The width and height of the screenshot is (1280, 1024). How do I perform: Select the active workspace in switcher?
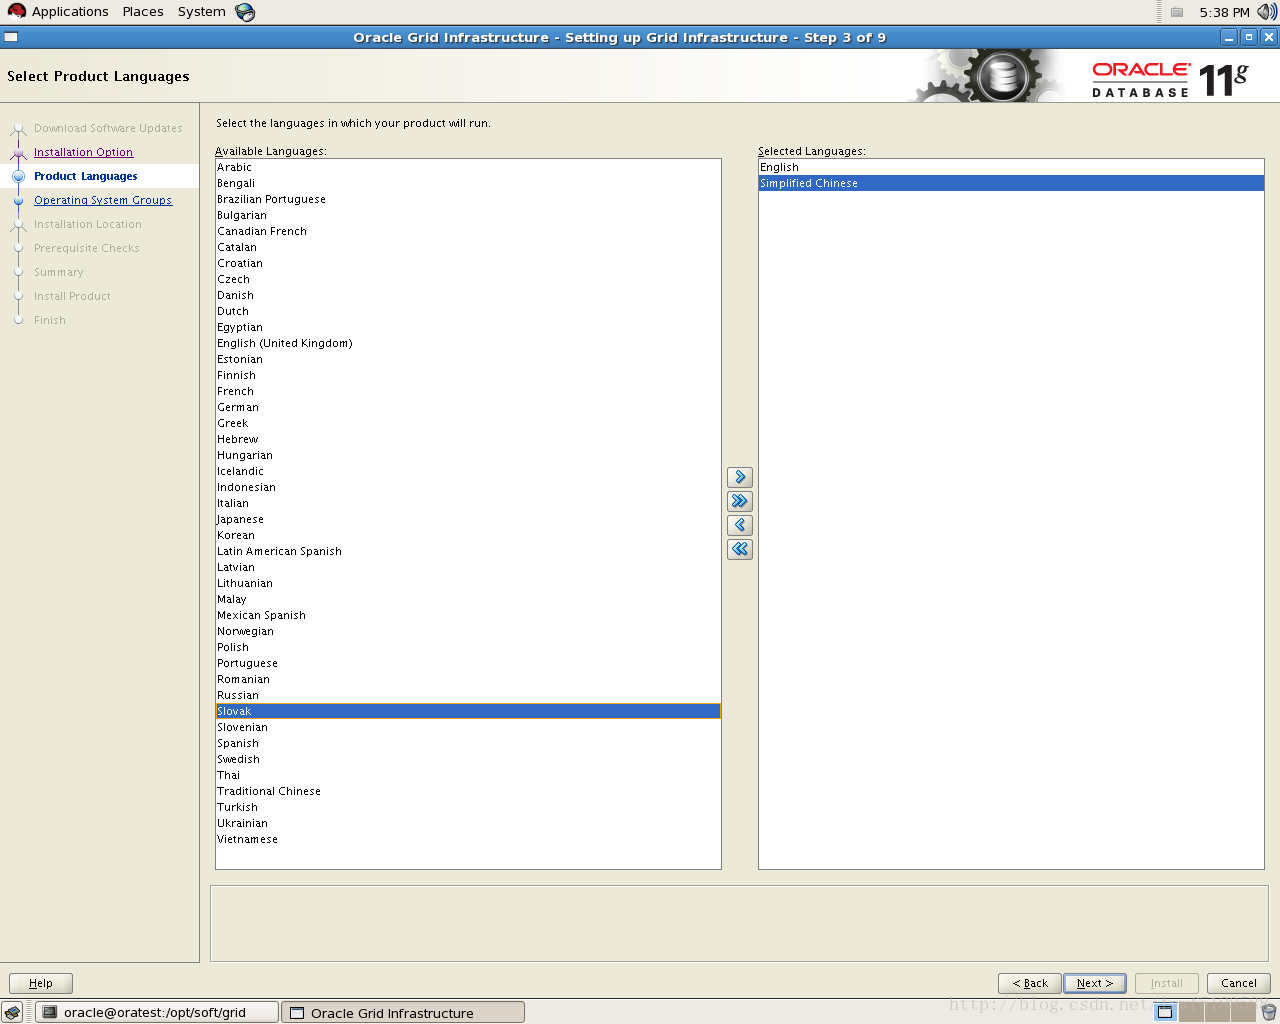click(x=1165, y=1012)
